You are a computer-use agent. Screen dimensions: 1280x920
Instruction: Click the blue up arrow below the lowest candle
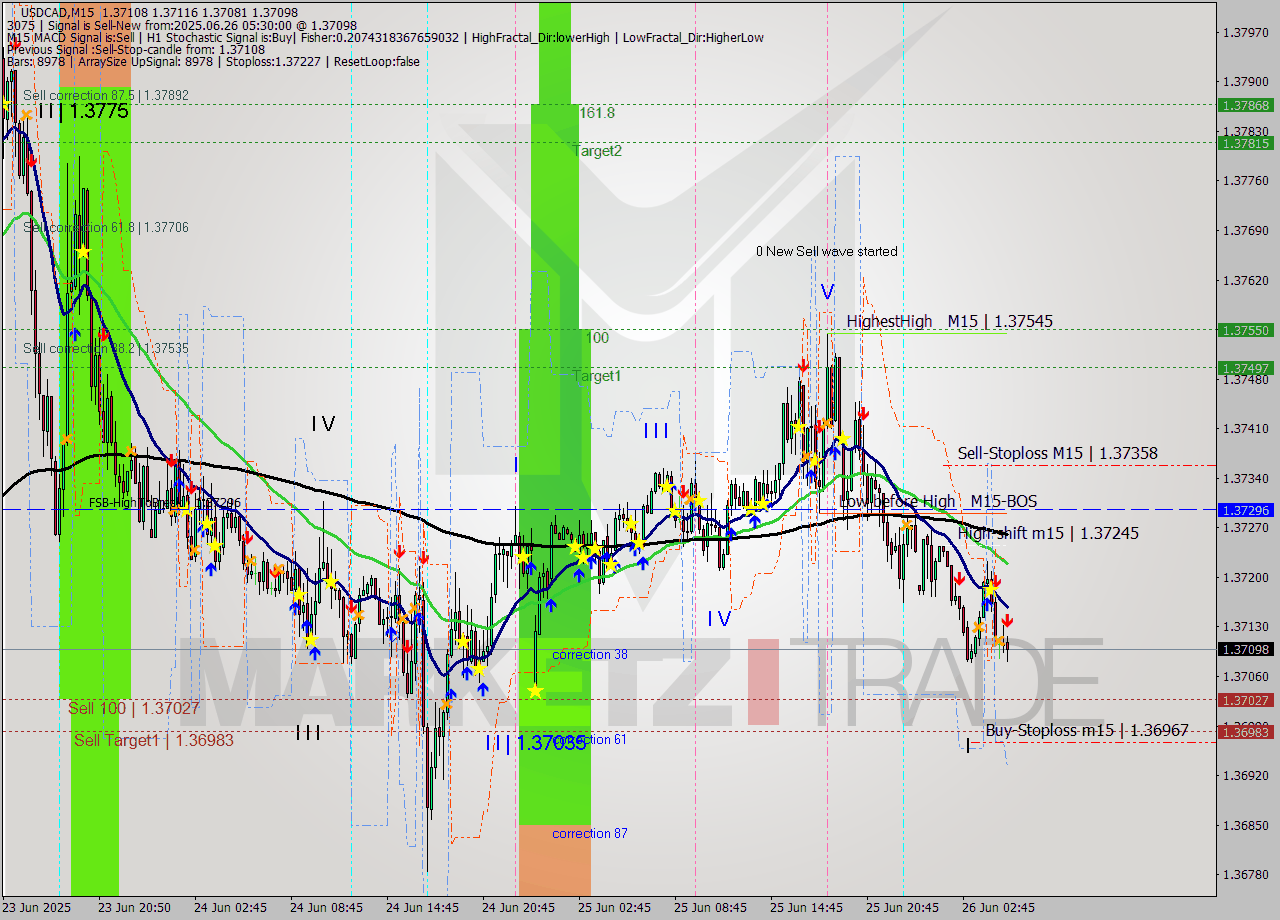452,693
